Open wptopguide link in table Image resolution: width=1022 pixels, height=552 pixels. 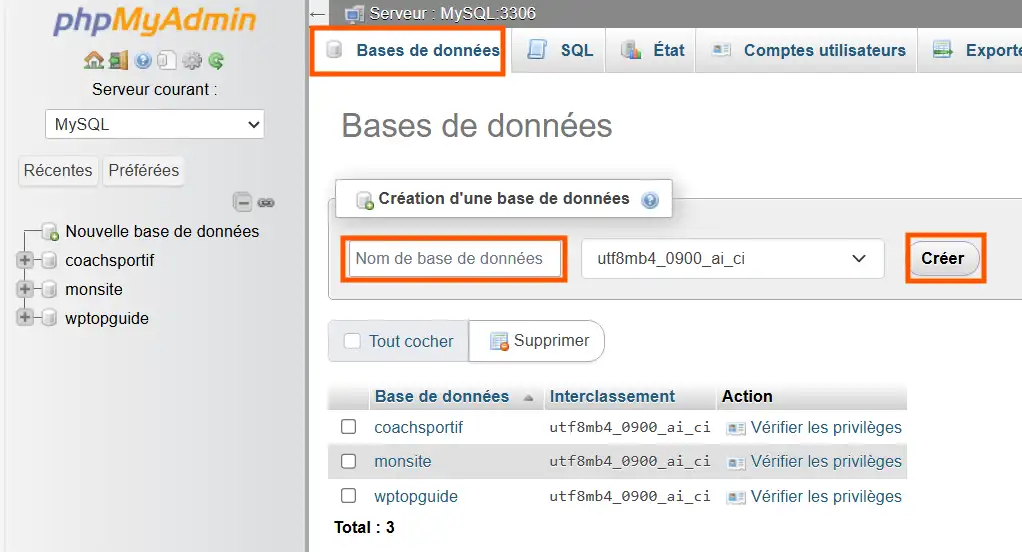tap(416, 497)
